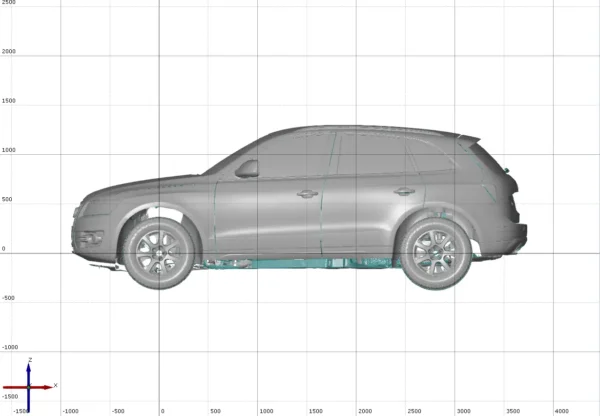
Task: Click the teal underbody section between the wheels
Action: click(x=302, y=263)
